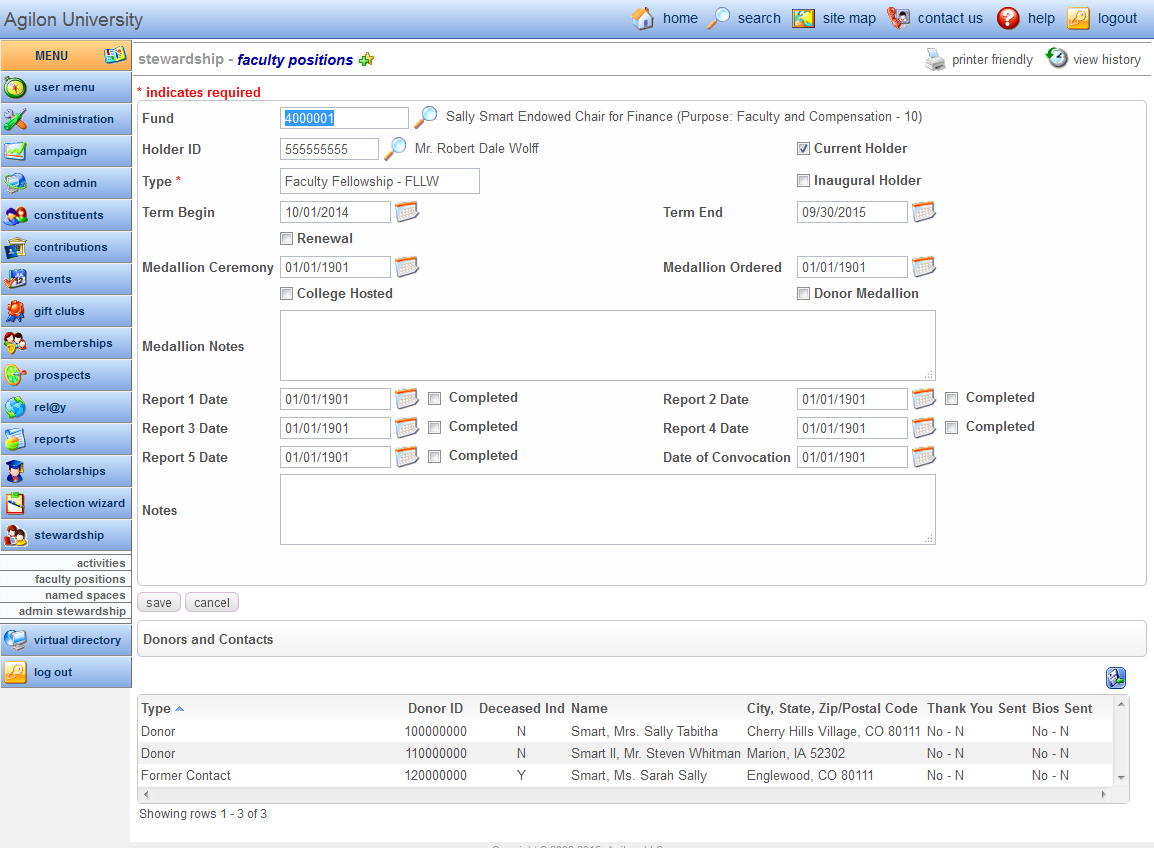Check Completed for Report 2 Date
Screen dimensions: 1154x848
pyautogui.click(x=952, y=398)
